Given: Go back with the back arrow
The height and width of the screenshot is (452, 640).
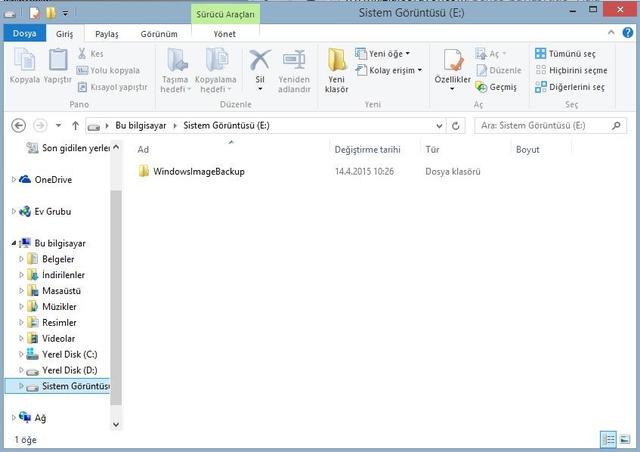Looking at the screenshot, I should 18,125.
